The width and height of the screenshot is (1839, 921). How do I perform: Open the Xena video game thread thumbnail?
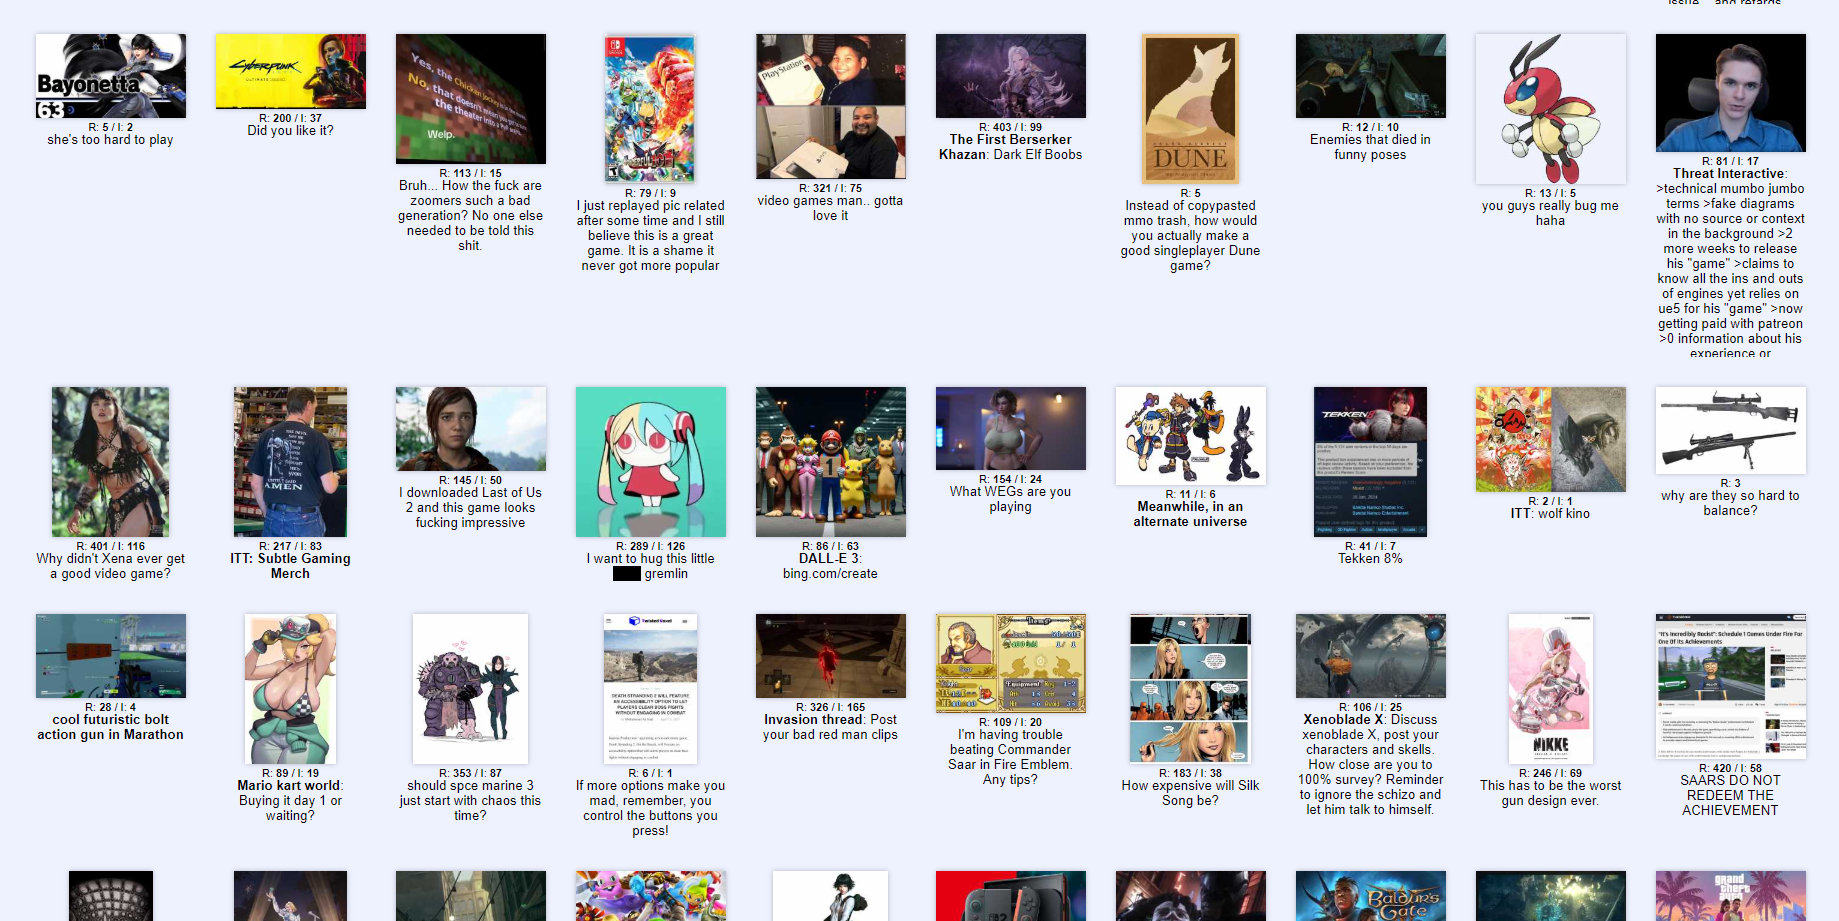point(110,462)
